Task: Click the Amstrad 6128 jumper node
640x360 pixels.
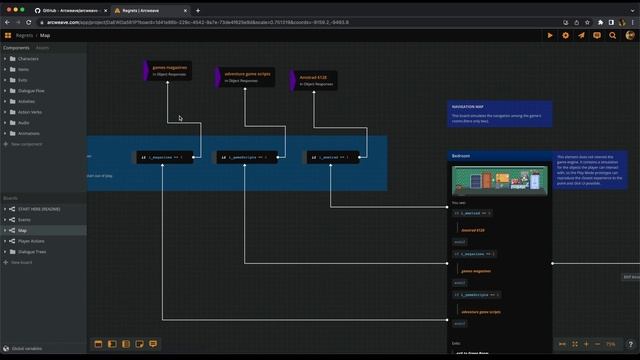Action: 314,80
